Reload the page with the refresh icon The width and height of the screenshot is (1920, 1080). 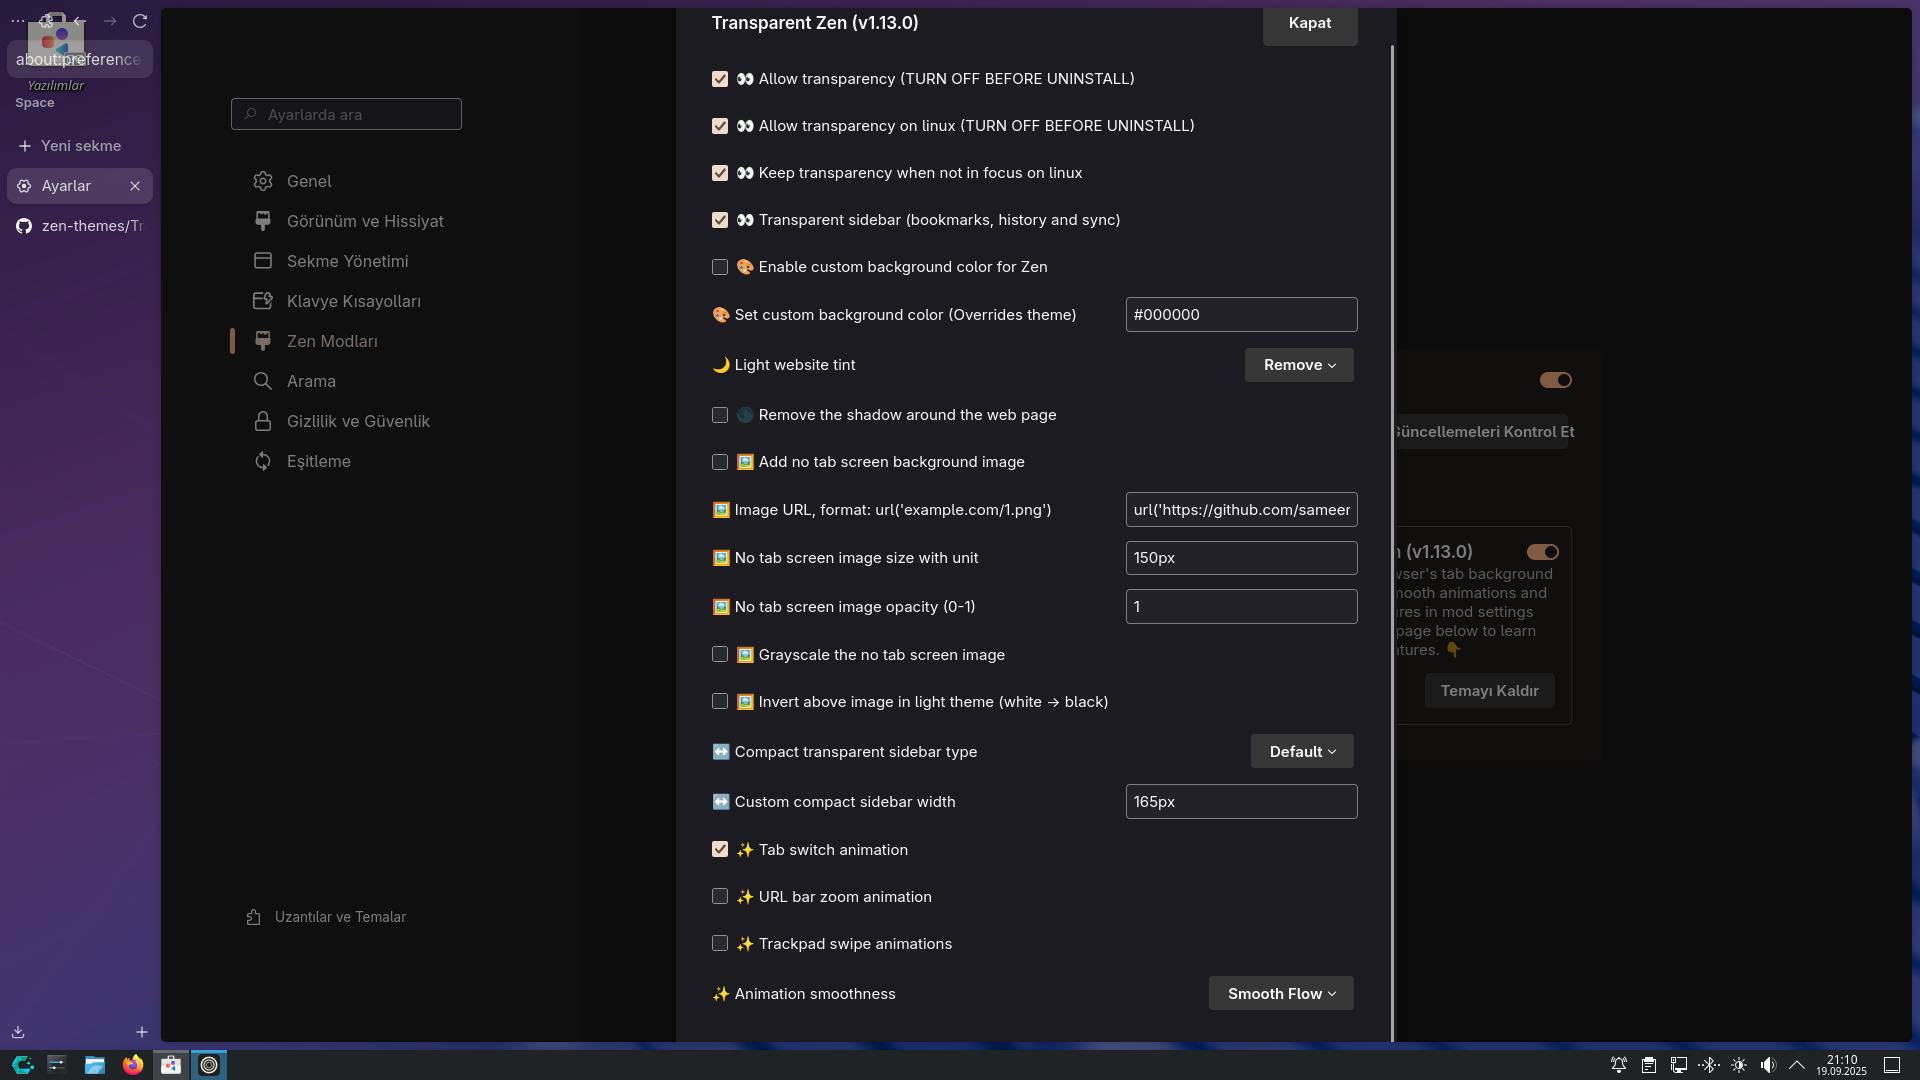(x=140, y=21)
